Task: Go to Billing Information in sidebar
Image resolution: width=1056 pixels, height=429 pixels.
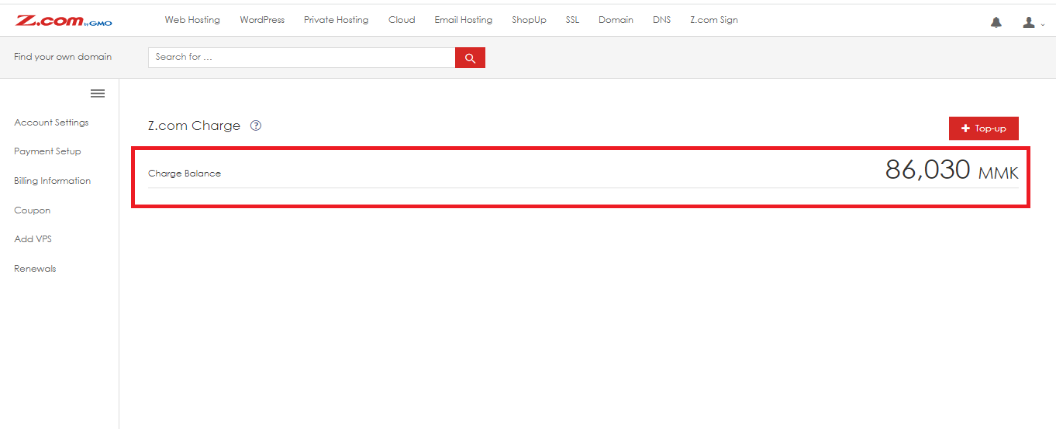Action: coord(53,181)
